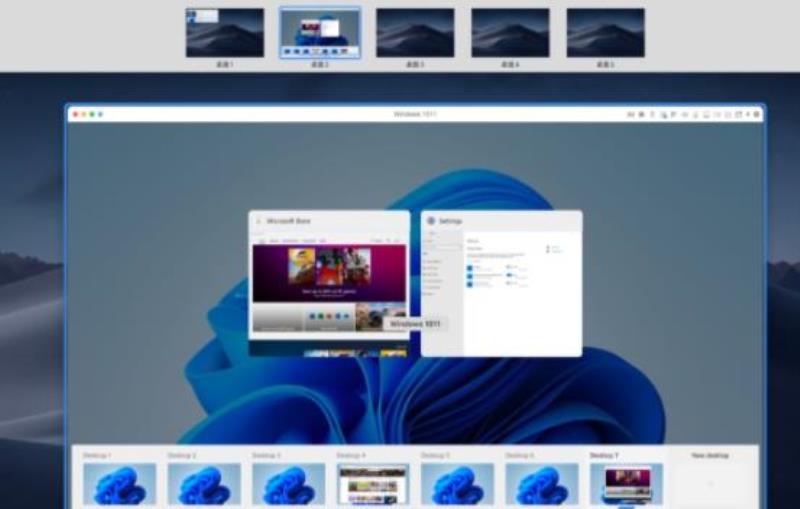This screenshot has width=800, height=509.
Task: Open the Settings window preview
Action: point(502,284)
